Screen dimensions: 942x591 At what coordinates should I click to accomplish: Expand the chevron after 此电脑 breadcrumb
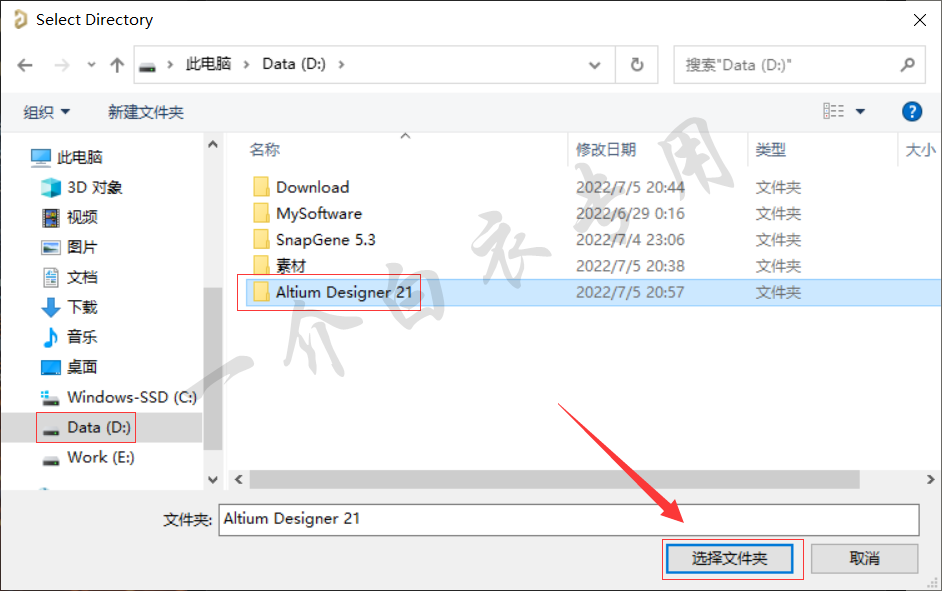tap(246, 64)
